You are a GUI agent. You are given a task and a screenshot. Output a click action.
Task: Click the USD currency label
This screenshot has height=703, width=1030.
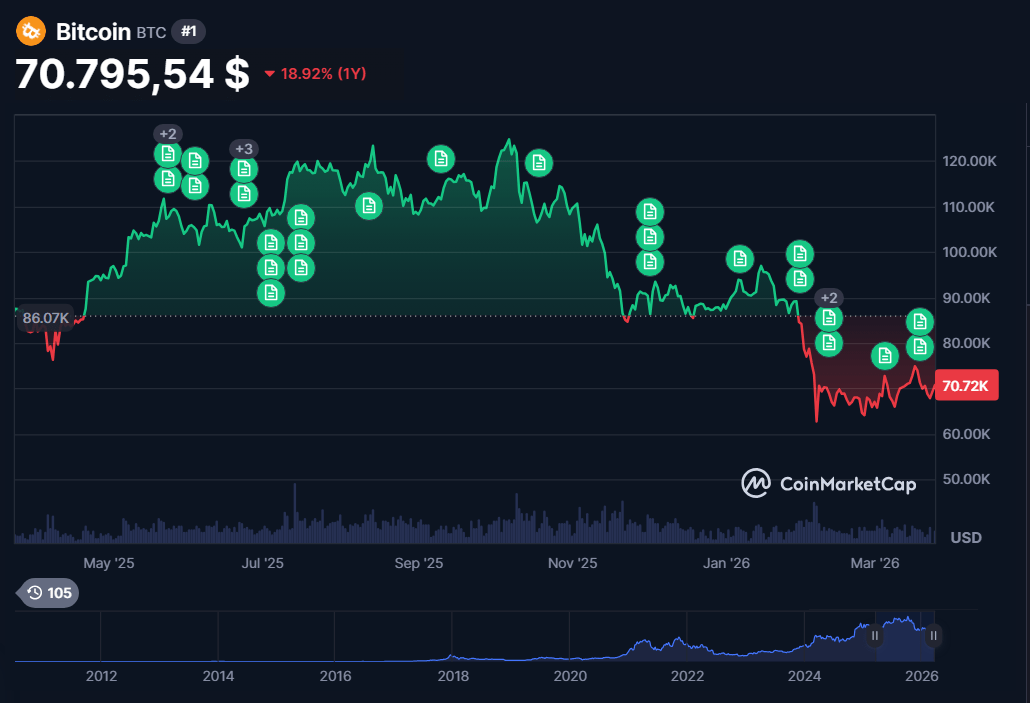(x=966, y=537)
